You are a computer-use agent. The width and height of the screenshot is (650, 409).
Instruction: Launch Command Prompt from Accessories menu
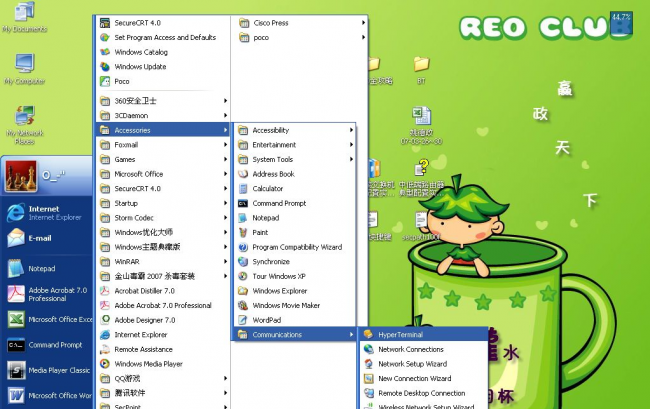point(294,203)
